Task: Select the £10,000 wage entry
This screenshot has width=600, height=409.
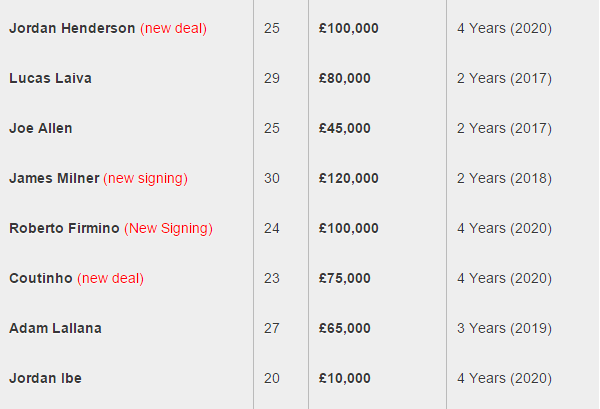Action: click(344, 378)
